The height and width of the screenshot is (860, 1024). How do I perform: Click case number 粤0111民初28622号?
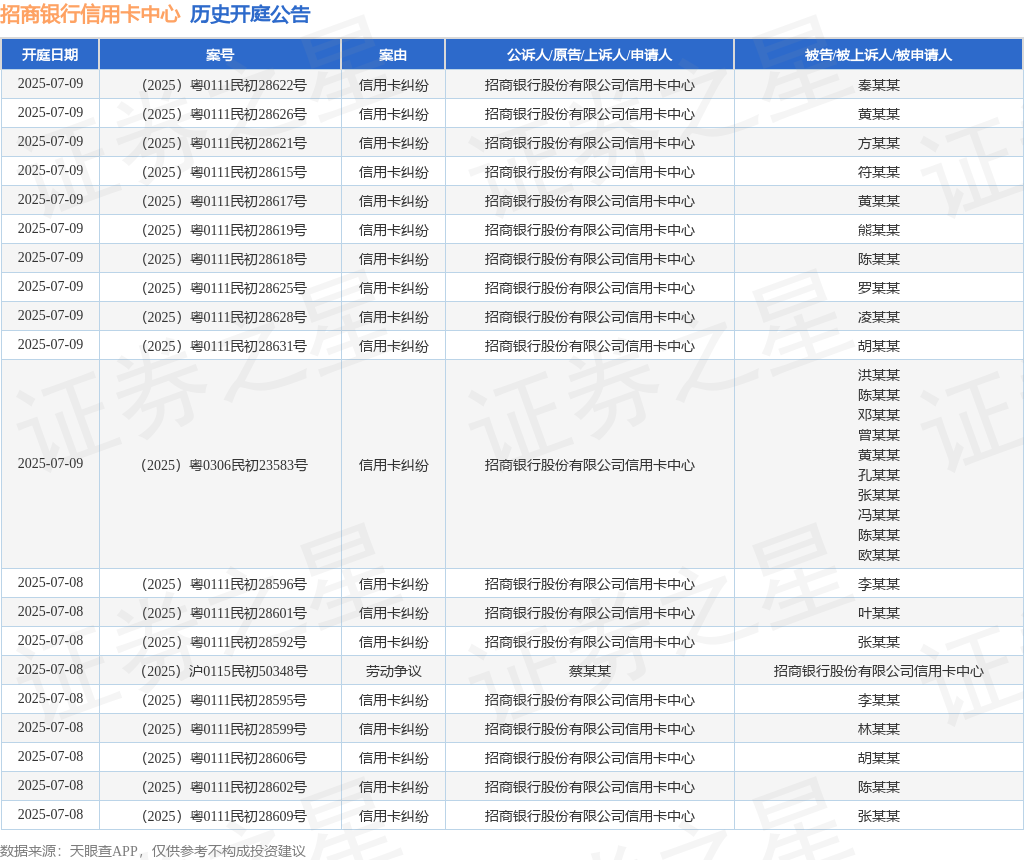[x=224, y=85]
